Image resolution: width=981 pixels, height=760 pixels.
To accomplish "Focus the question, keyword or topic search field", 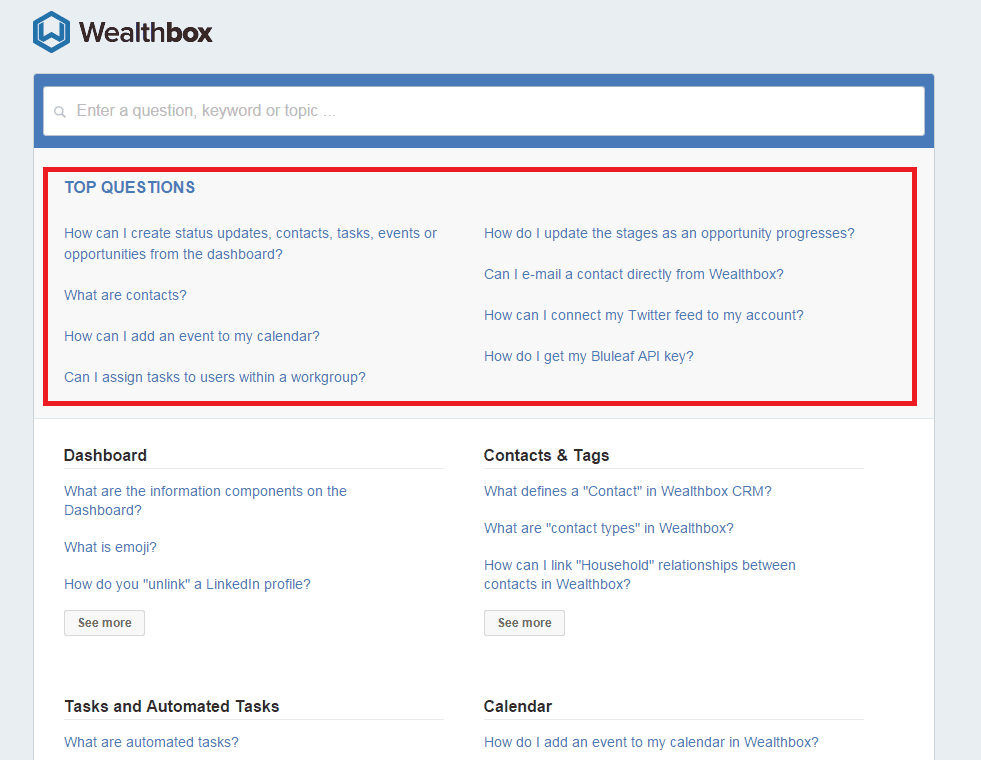I will [x=484, y=111].
